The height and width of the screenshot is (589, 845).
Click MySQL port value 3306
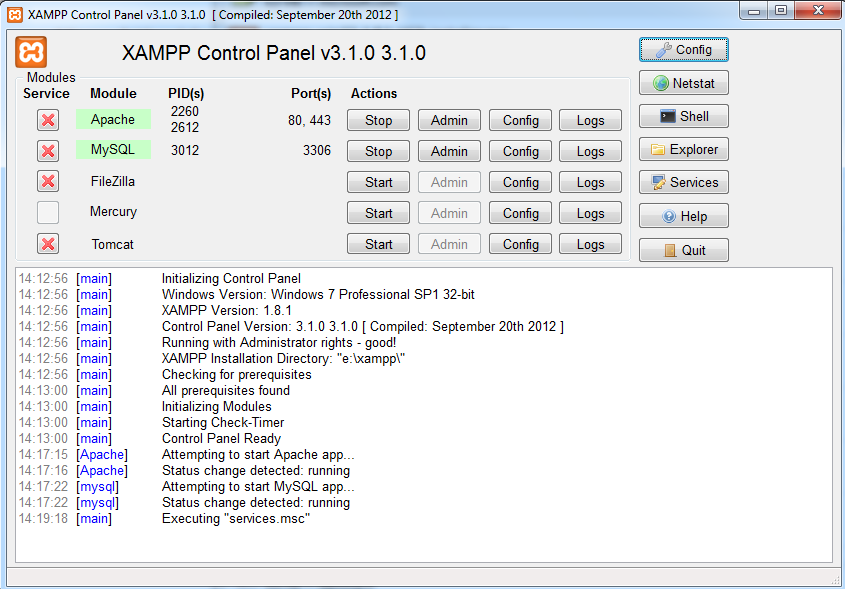point(317,150)
